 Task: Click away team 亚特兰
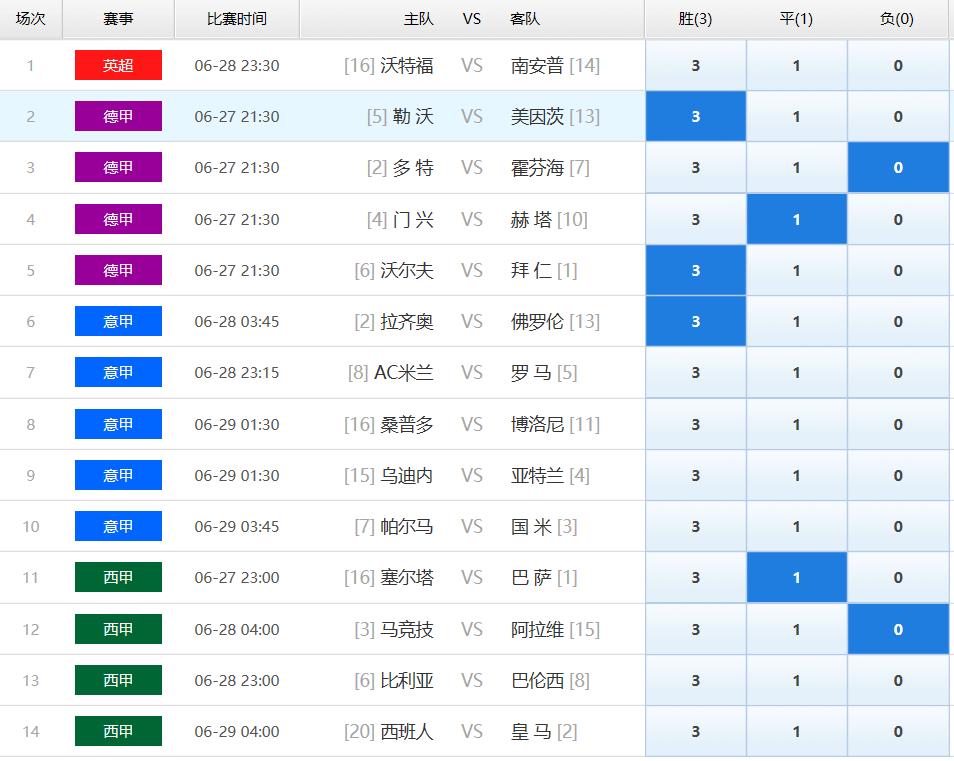coord(537,475)
